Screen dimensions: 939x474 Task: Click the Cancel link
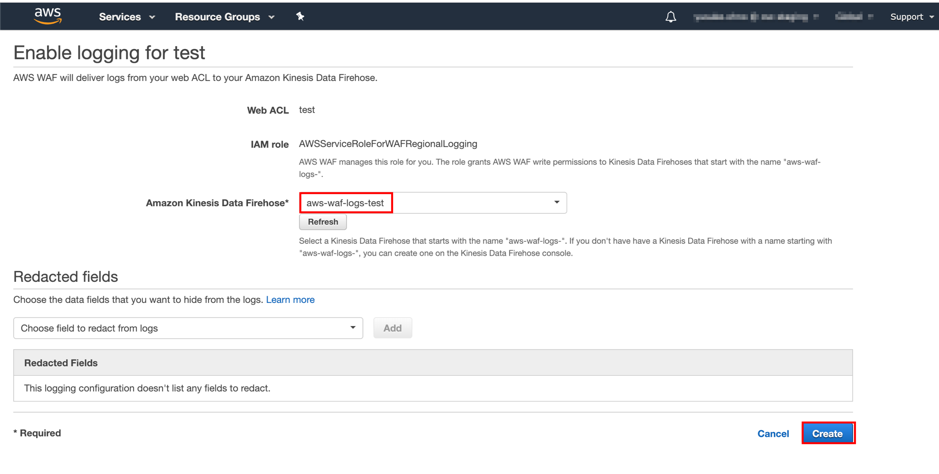tap(773, 434)
